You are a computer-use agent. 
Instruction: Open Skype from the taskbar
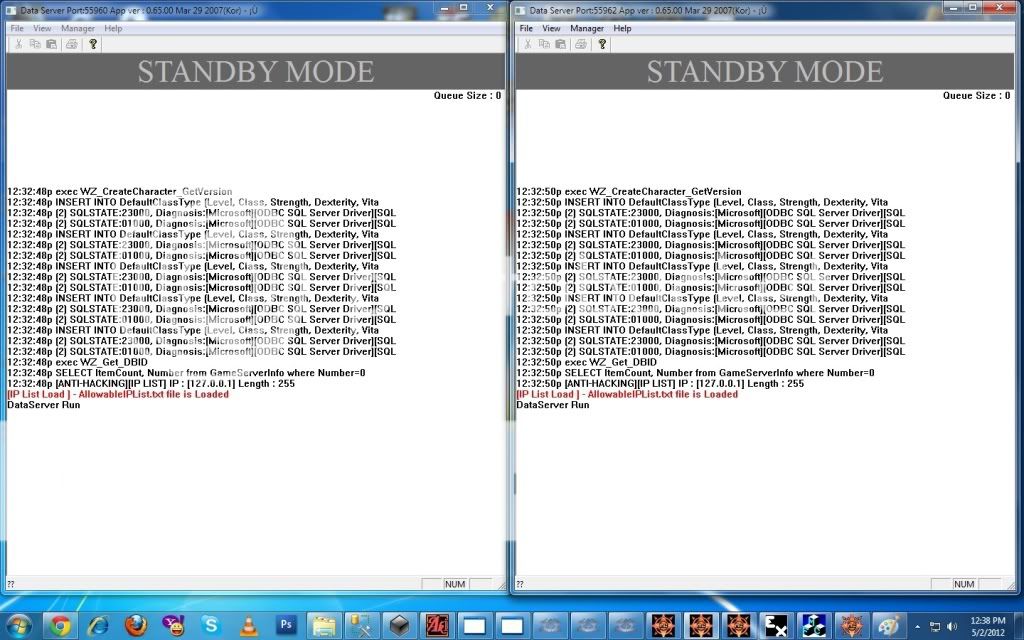(211, 625)
